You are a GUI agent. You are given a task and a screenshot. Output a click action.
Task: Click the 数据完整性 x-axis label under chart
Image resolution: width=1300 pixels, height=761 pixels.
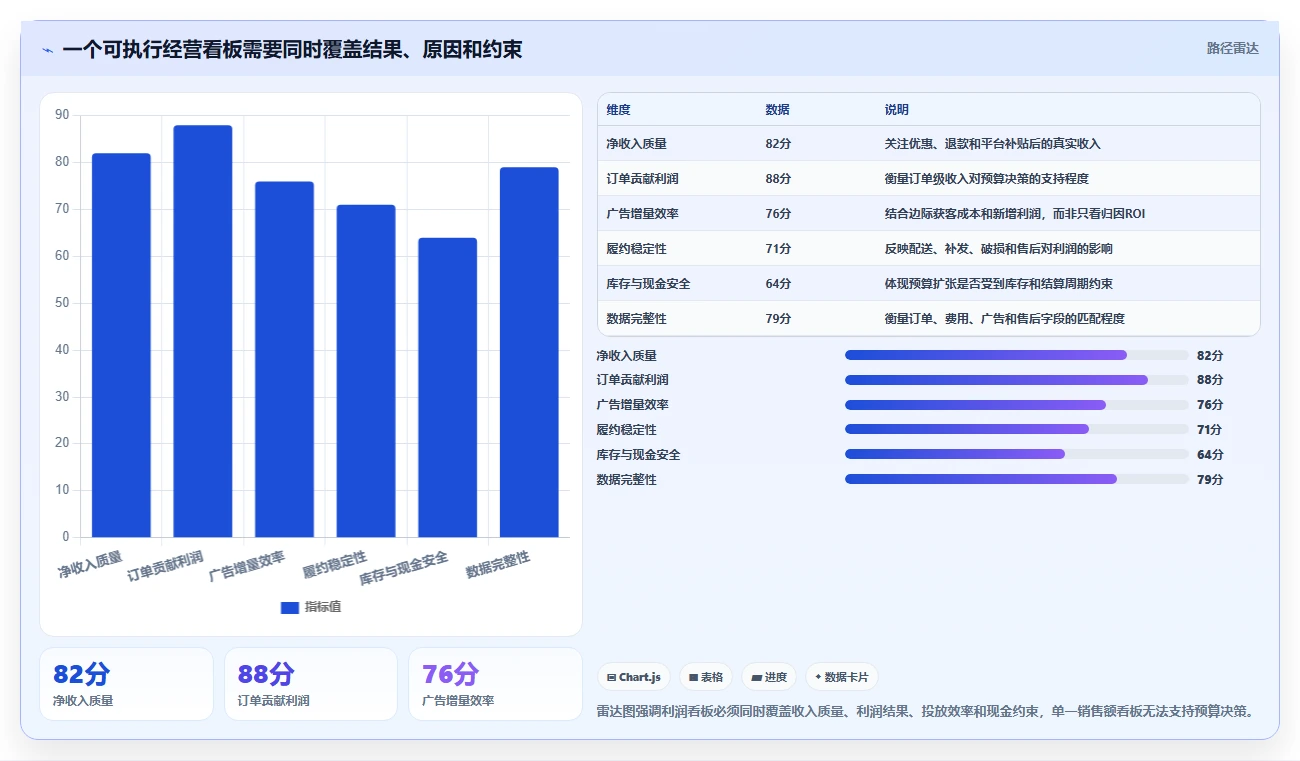(498, 564)
